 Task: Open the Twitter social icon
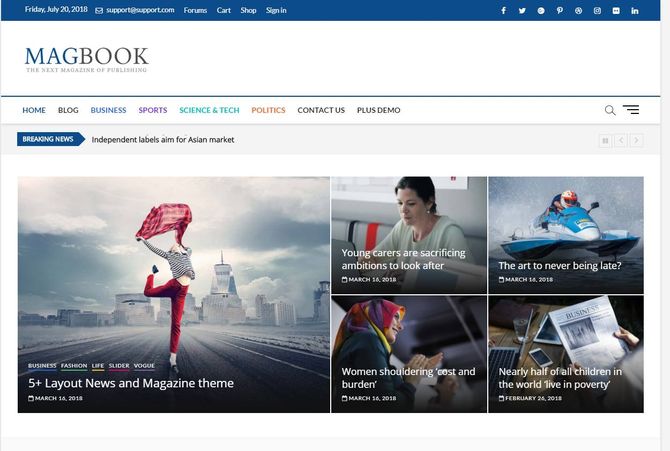coord(522,10)
